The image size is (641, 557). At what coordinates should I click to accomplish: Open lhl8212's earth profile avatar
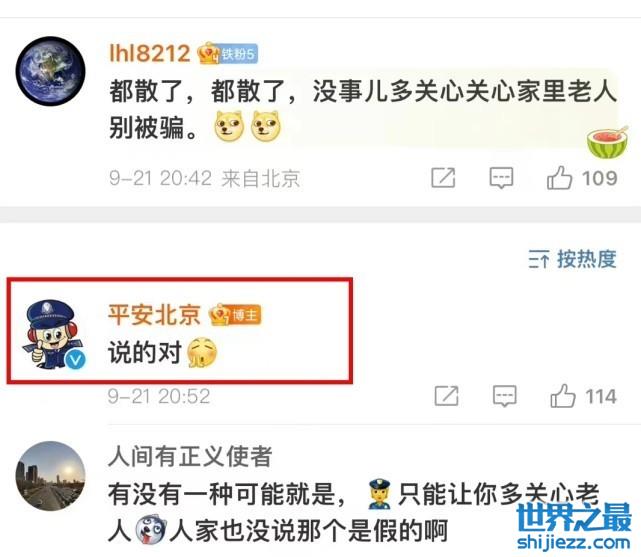point(50,72)
